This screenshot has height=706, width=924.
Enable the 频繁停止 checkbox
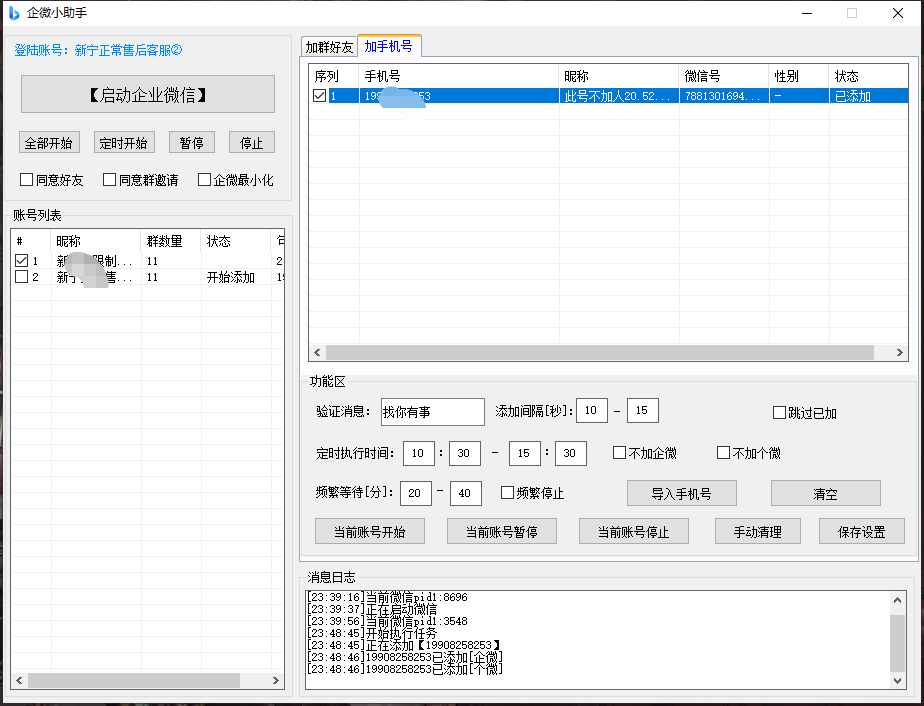tap(509, 492)
